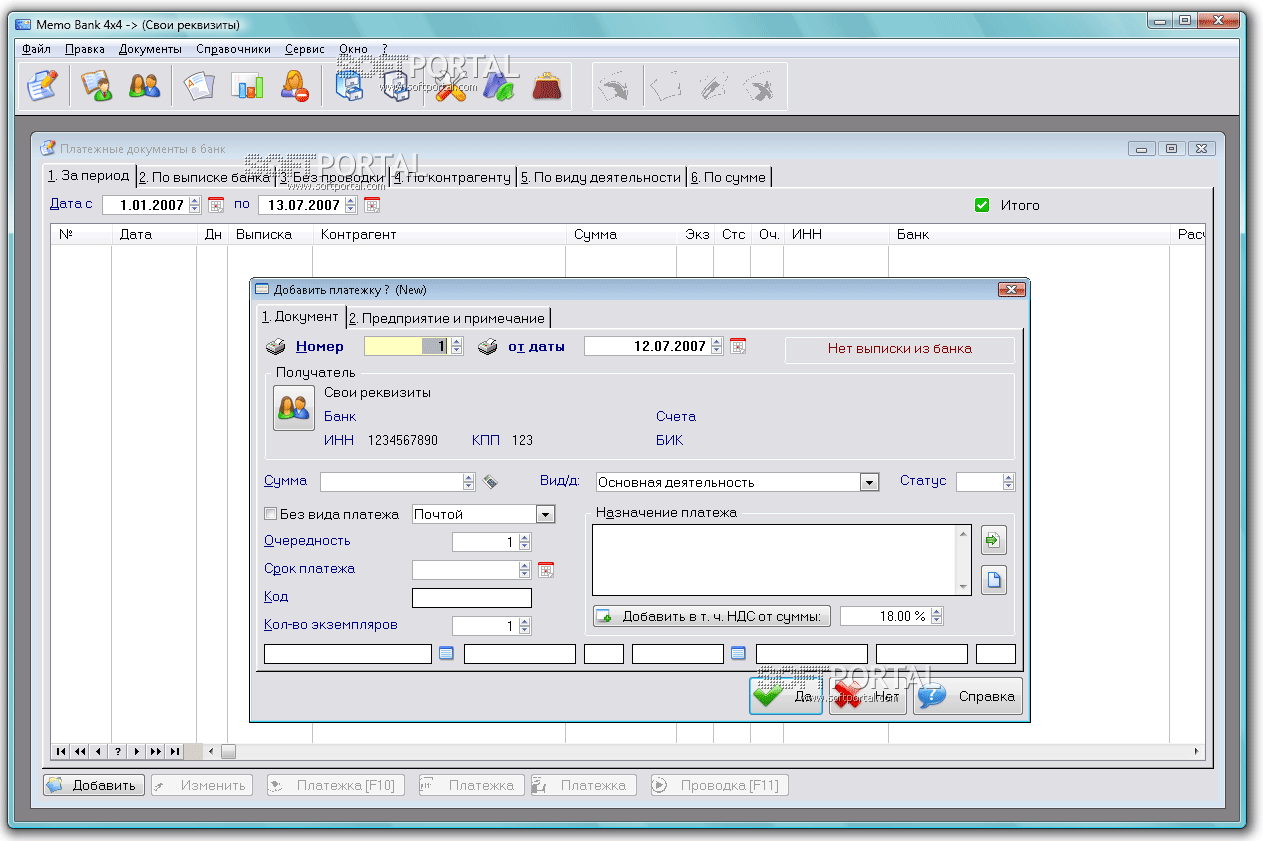The height and width of the screenshot is (841, 1263).
Task: Open the Справочники menu
Action: (x=233, y=49)
